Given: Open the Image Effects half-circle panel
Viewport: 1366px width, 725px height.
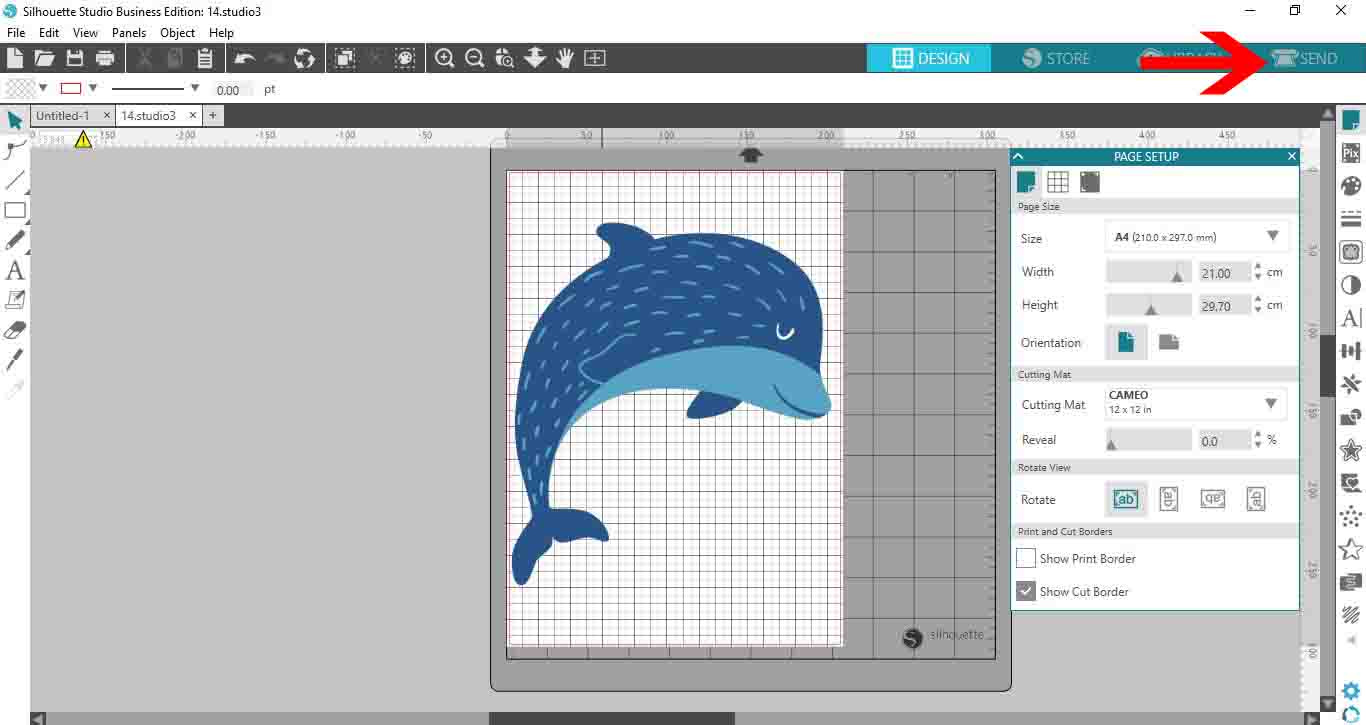Looking at the screenshot, I should [1351, 285].
